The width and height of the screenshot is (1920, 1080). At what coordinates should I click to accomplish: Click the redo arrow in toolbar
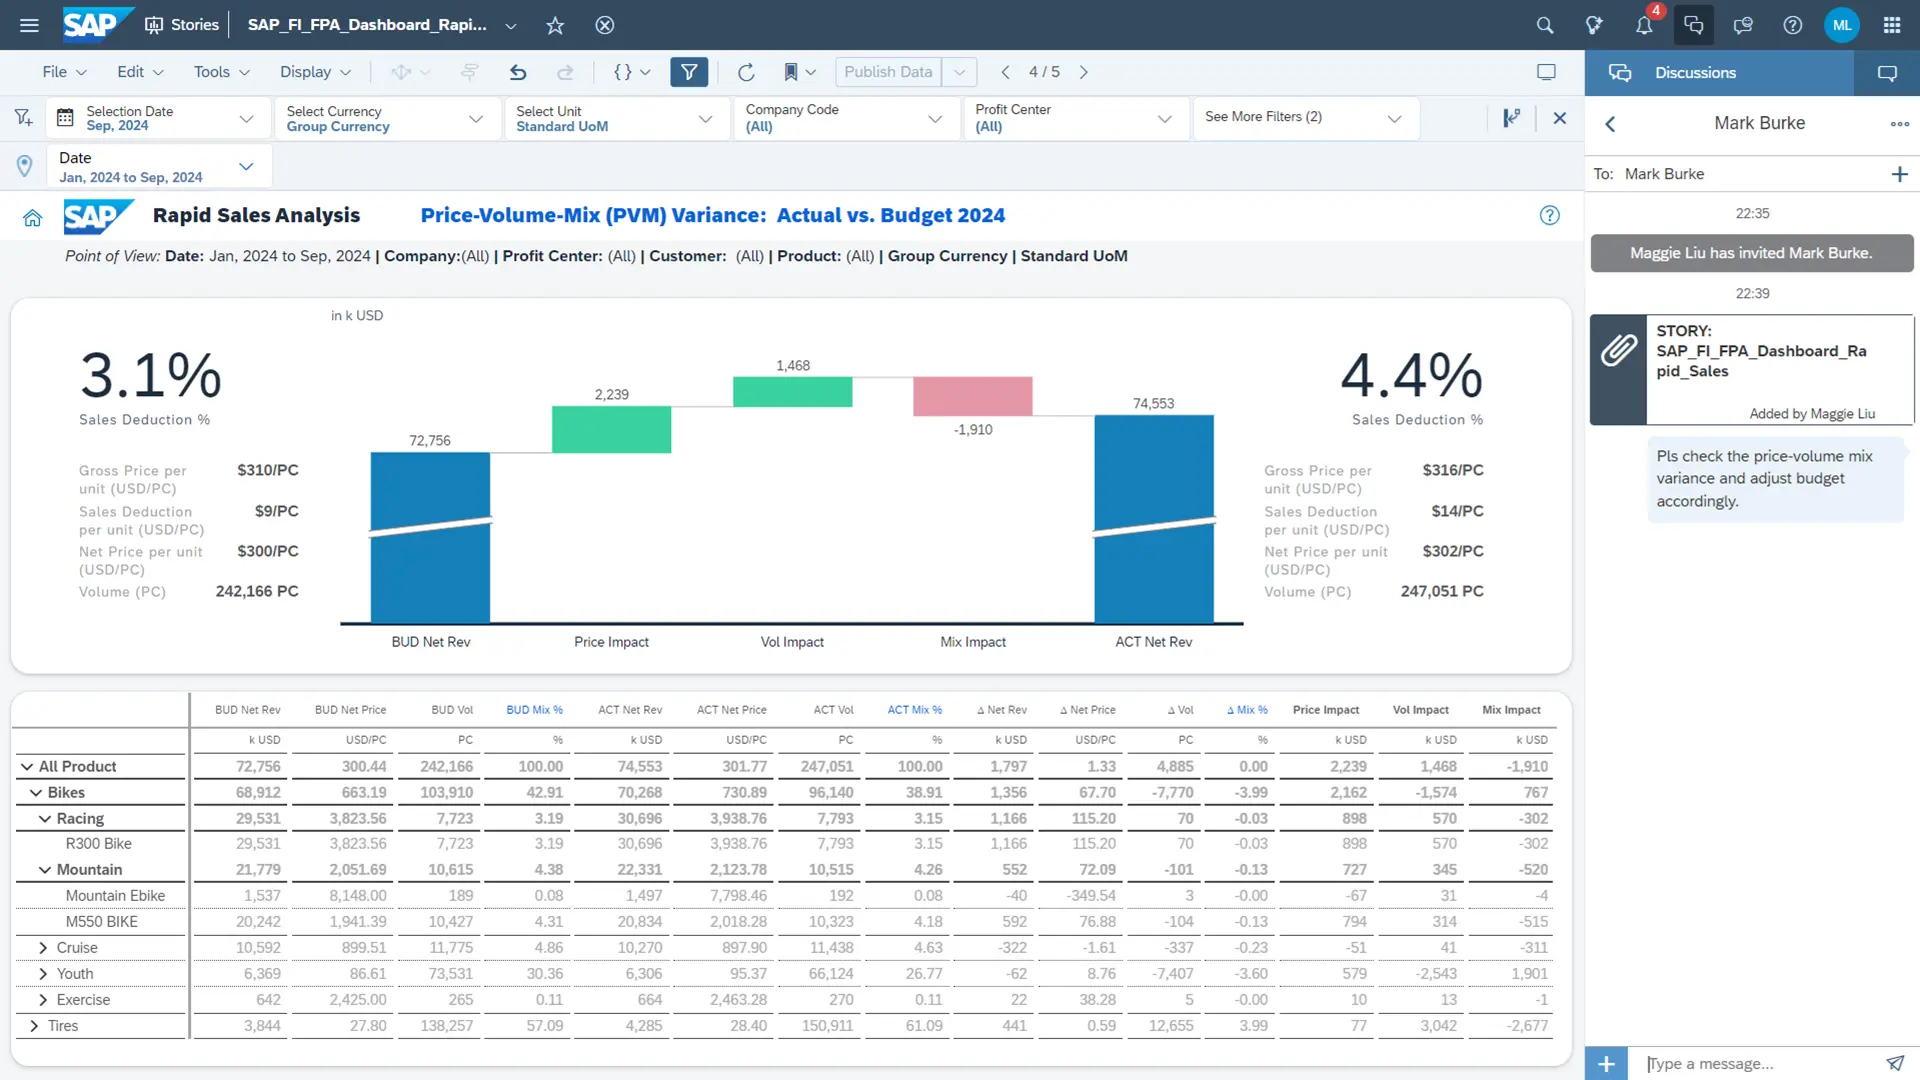pos(565,72)
